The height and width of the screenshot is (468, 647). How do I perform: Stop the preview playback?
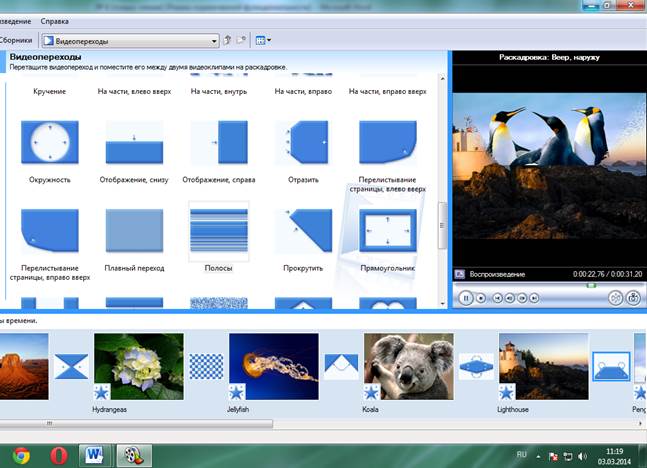[x=481, y=298]
